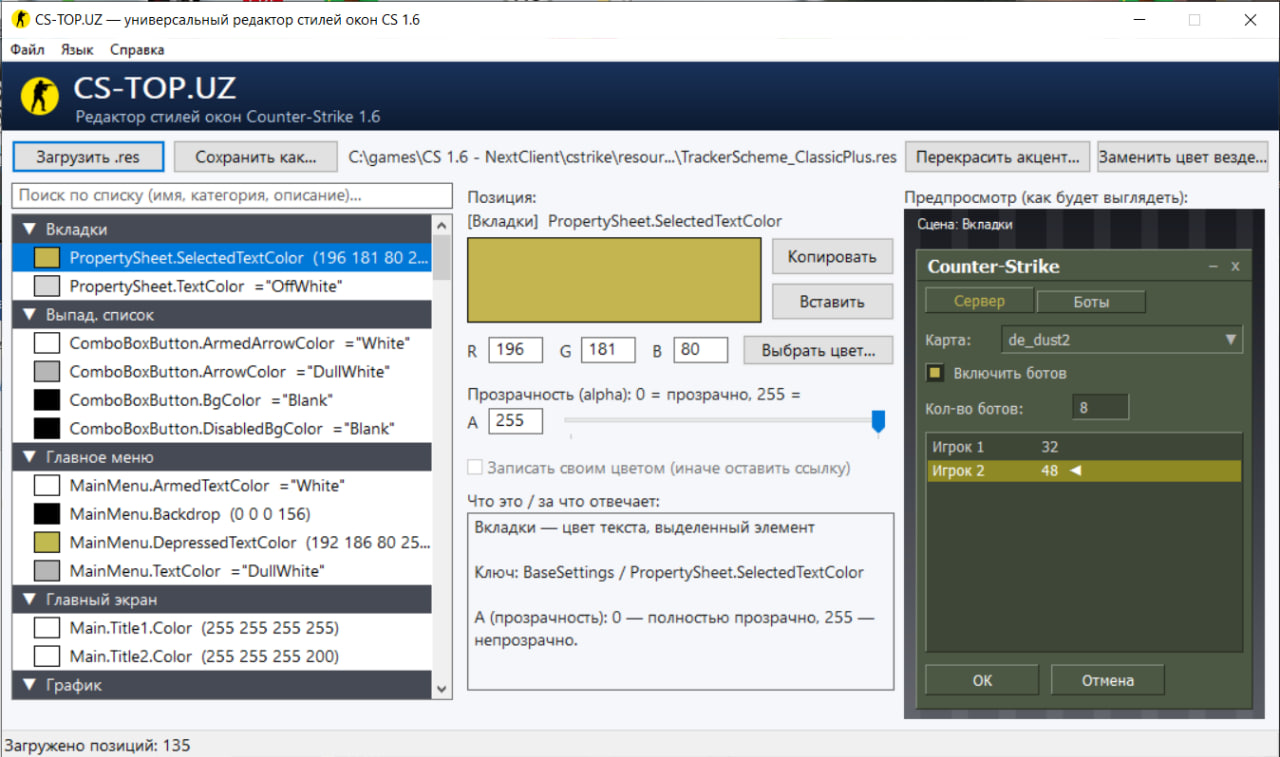
Task: Click Перекрасить акцент... button
Action: 997,157
